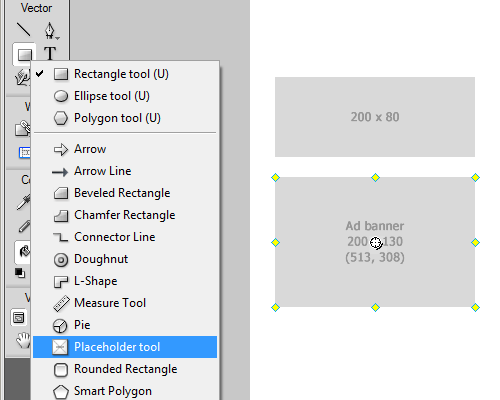Select the Hand tool icon
This screenshot has height=400, width=500.
tap(23, 340)
